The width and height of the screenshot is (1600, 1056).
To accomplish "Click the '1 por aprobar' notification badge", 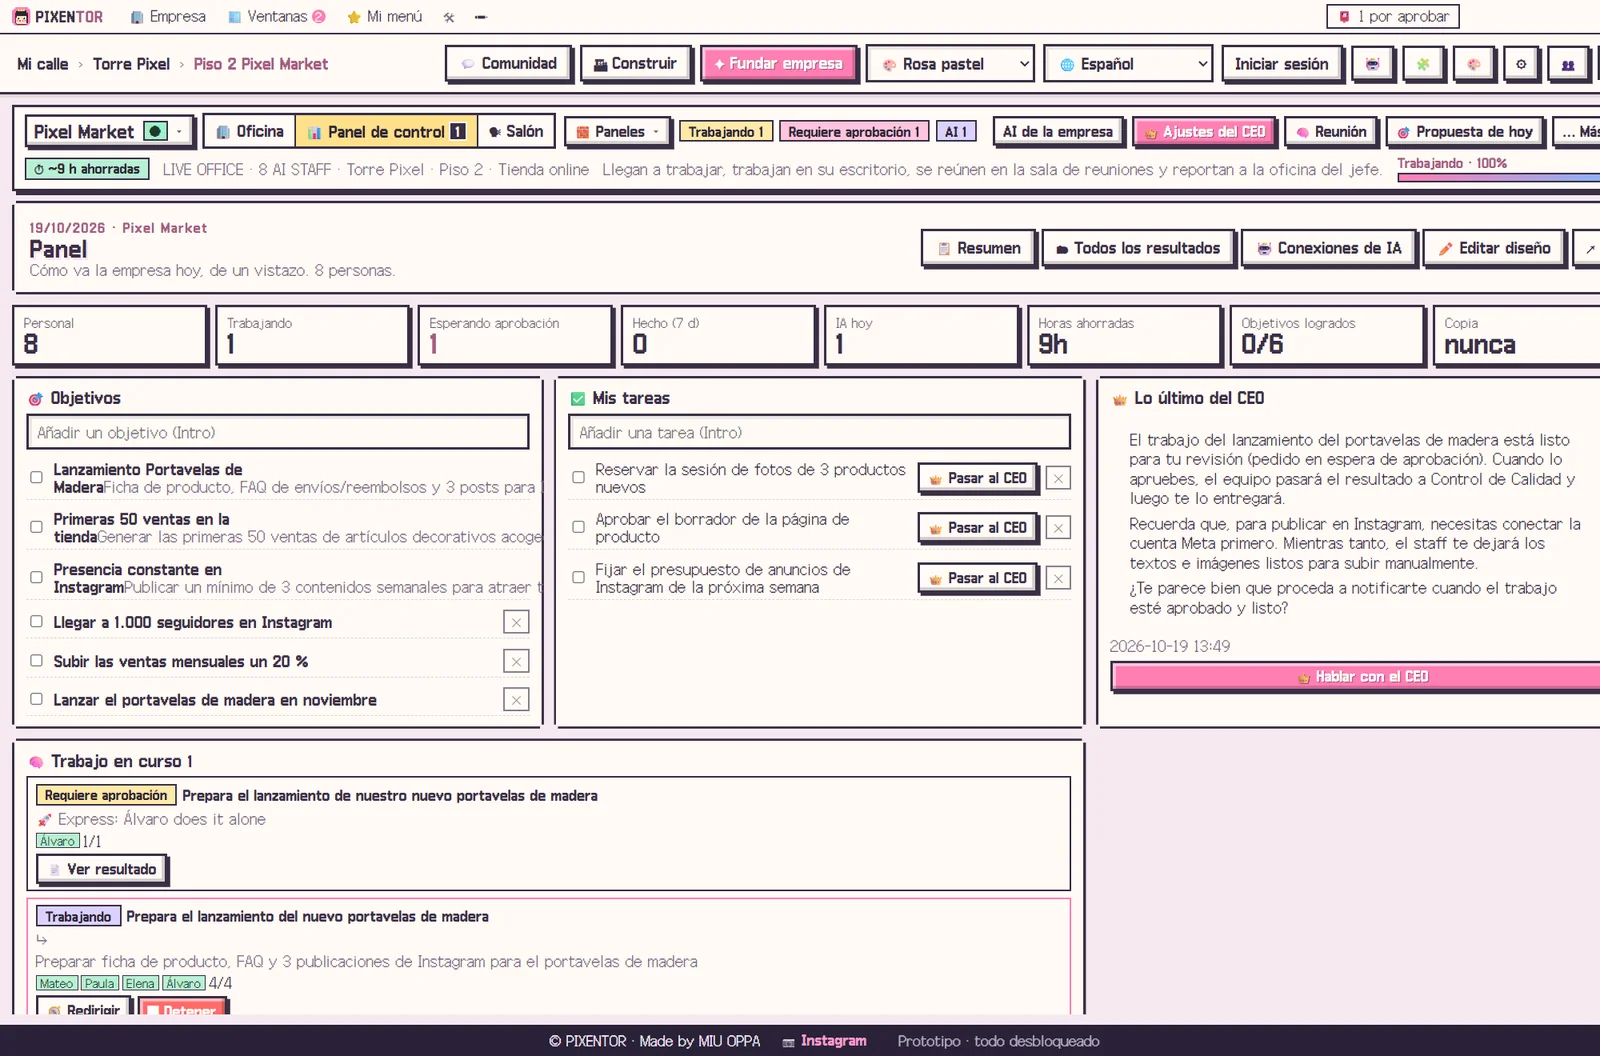I will tap(1393, 16).
